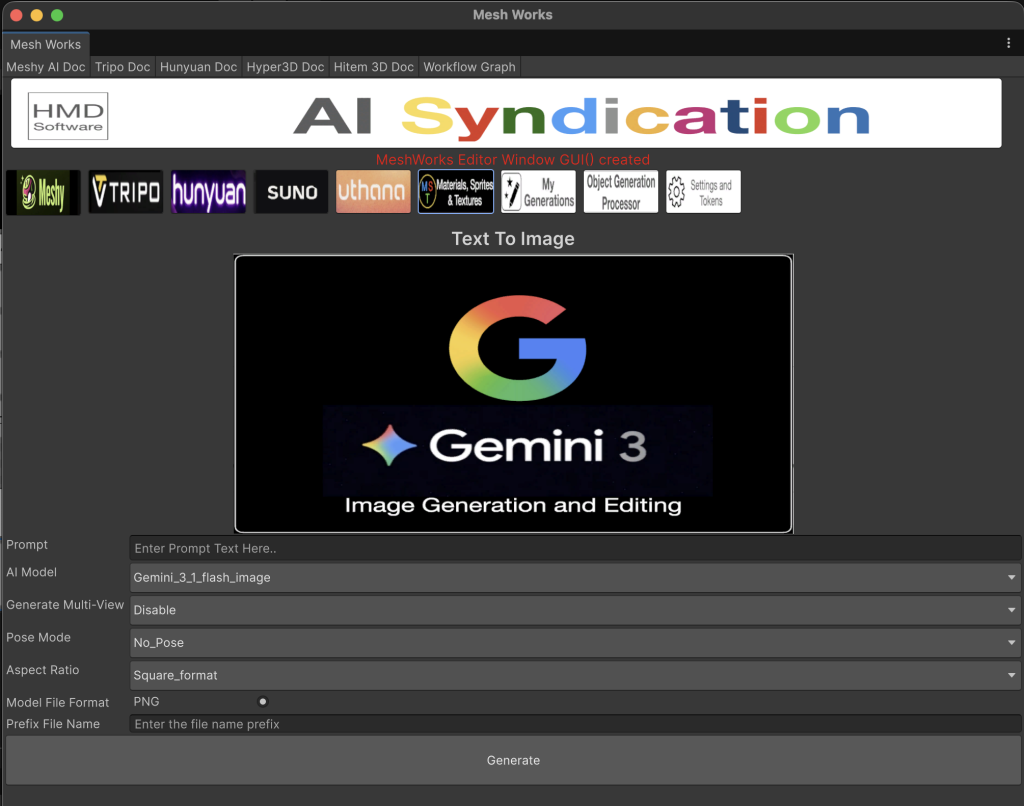Minimize the window with yellow button
The width and height of the screenshot is (1024, 806).
tap(37, 14)
